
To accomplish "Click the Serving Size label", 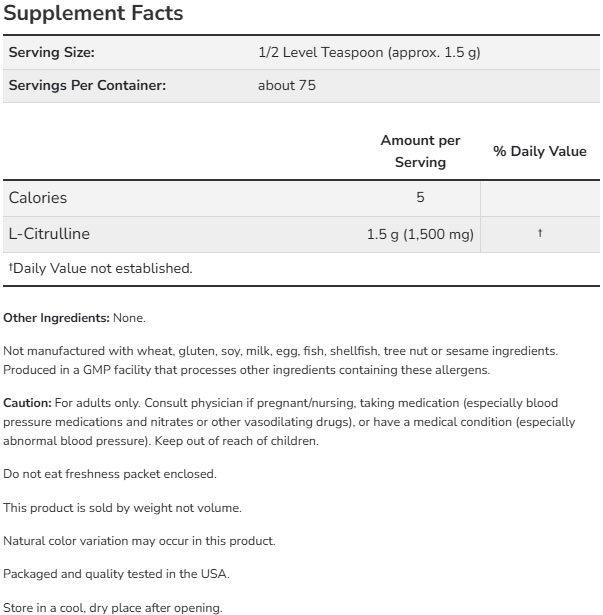I will coord(51,52).
